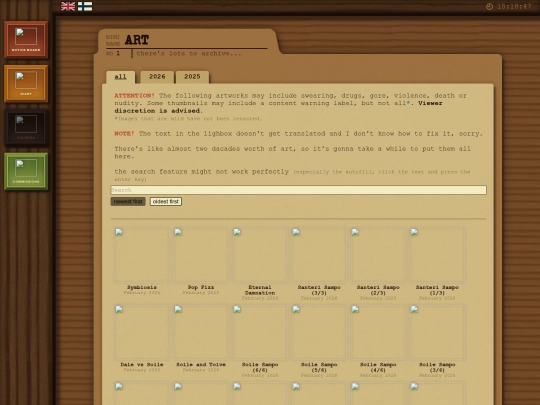Switch language with the UK flag

(68, 6)
